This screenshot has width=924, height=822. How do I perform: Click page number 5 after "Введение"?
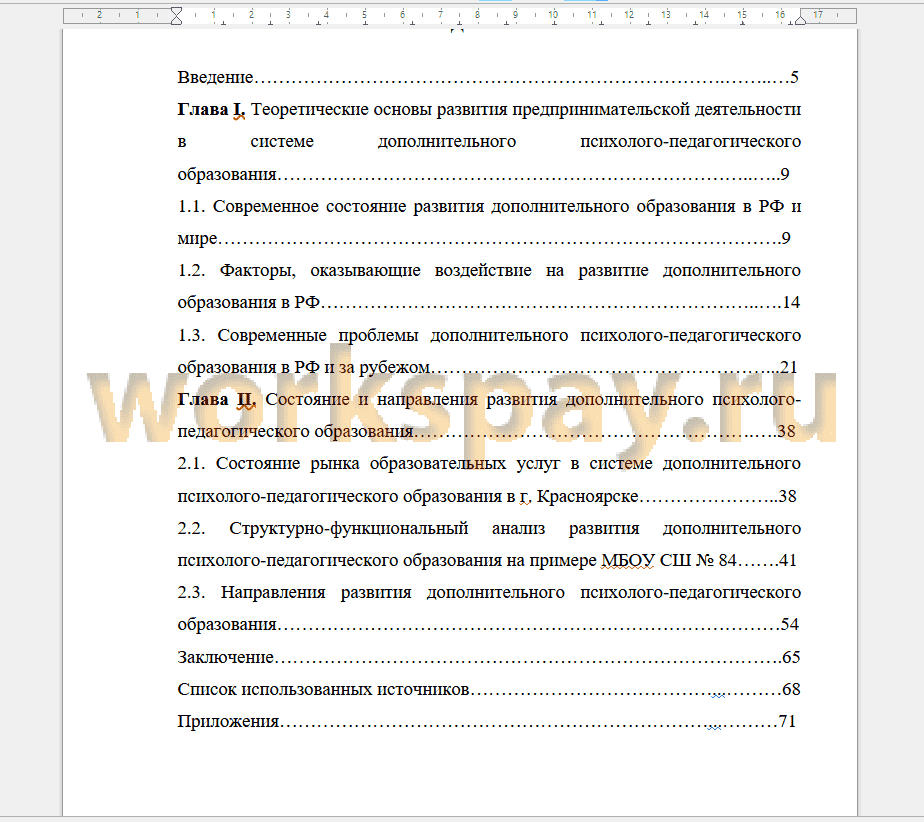click(x=794, y=77)
